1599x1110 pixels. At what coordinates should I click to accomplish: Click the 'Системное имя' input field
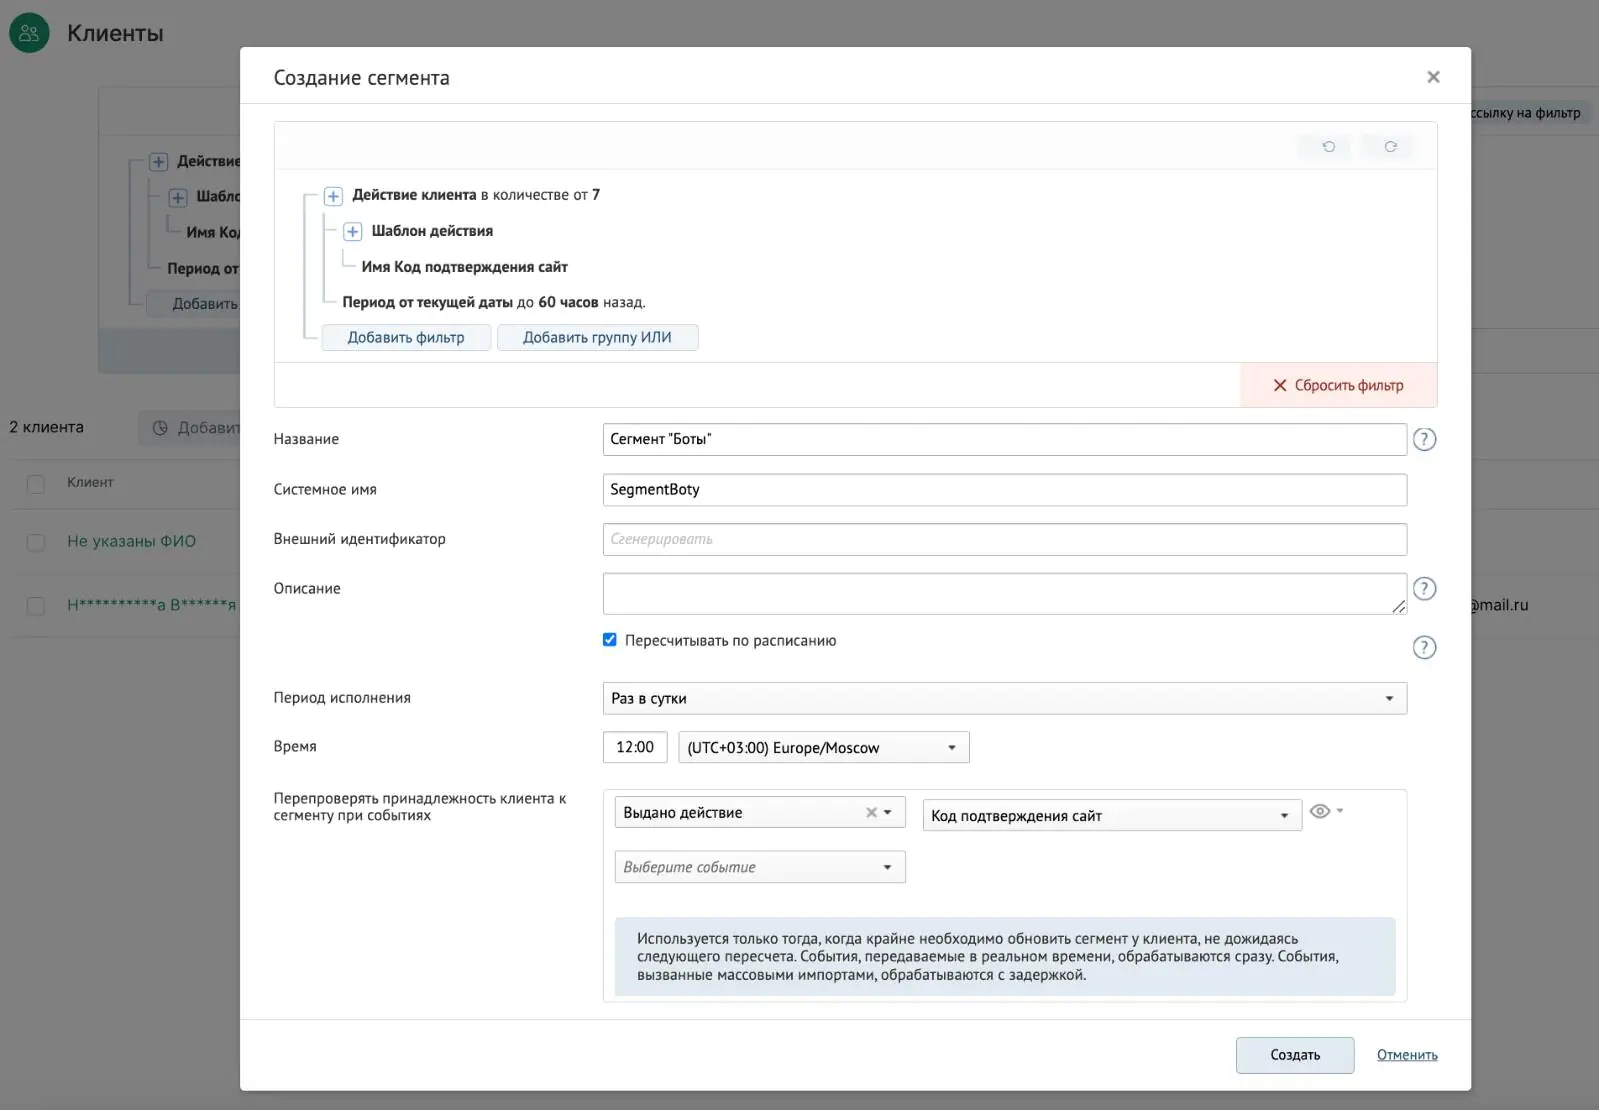click(x=1004, y=489)
